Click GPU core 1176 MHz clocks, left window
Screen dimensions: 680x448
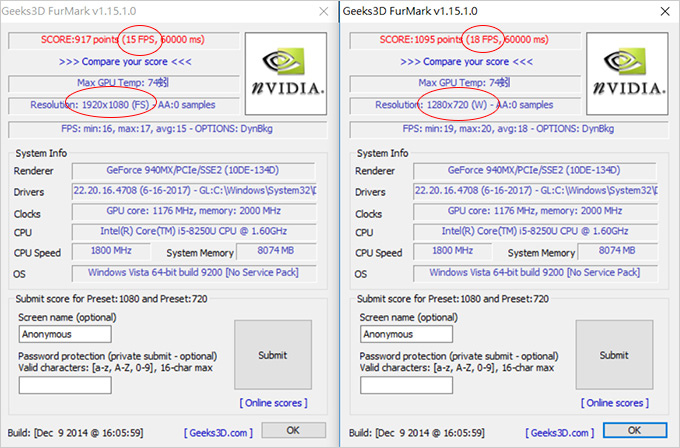(x=194, y=211)
